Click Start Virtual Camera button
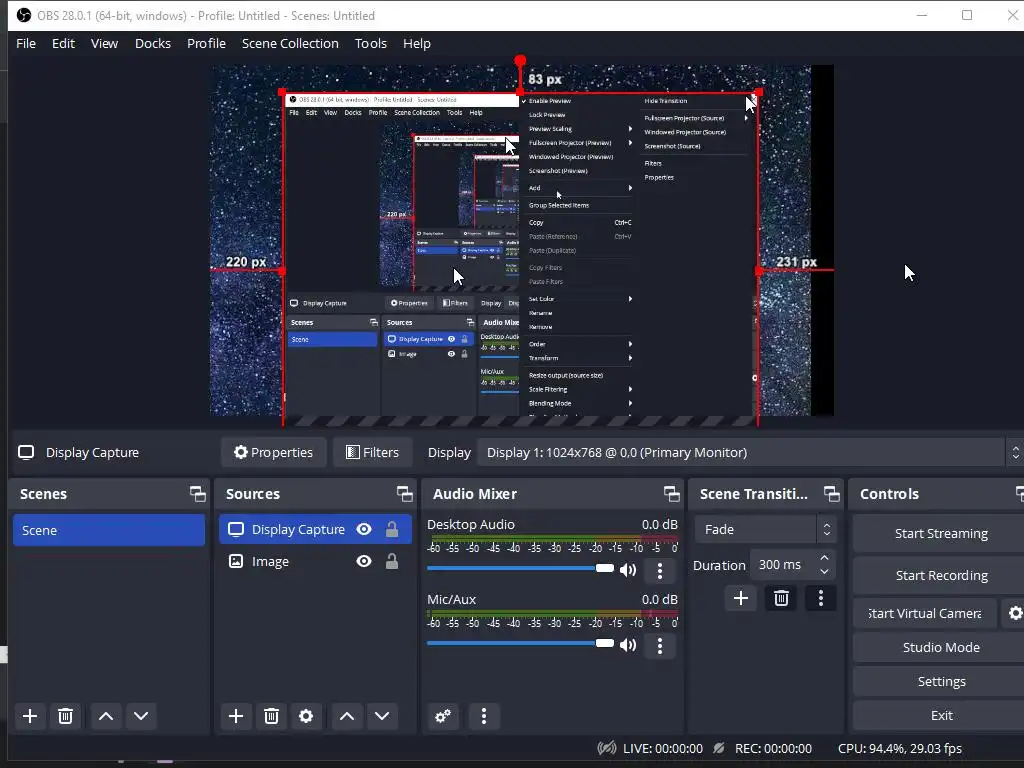Screen dimensions: 1024x768 (925, 613)
